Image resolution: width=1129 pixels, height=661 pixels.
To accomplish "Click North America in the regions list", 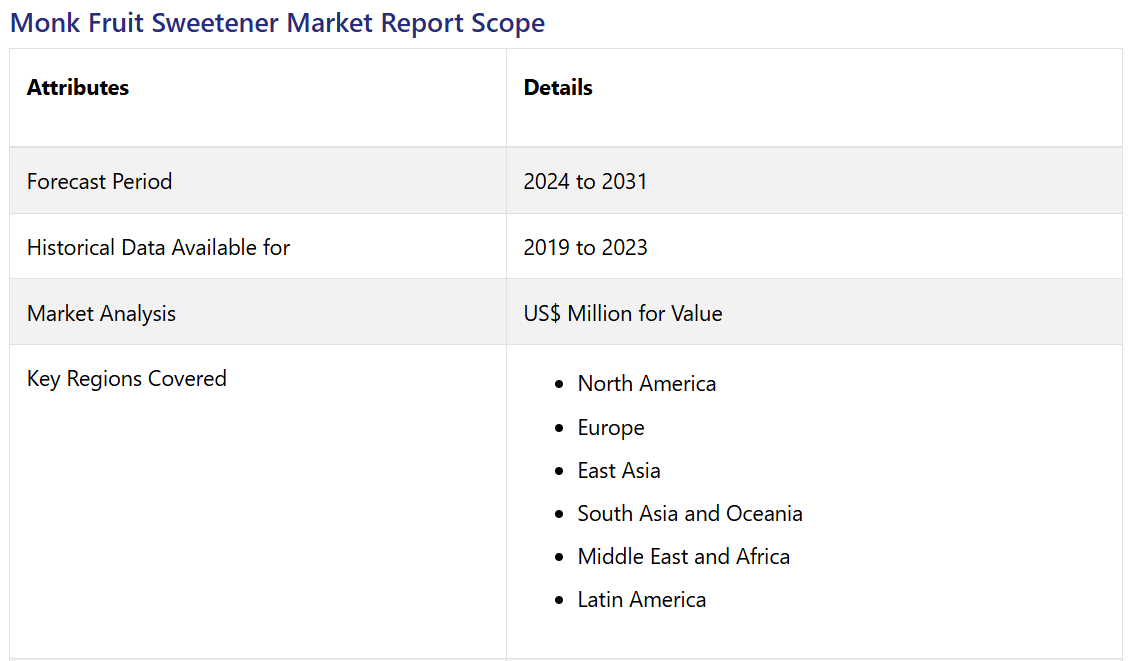I will click(646, 384).
